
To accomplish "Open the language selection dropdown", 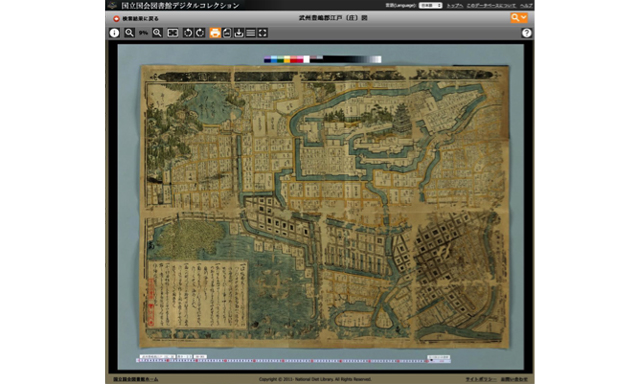I will [431, 5].
